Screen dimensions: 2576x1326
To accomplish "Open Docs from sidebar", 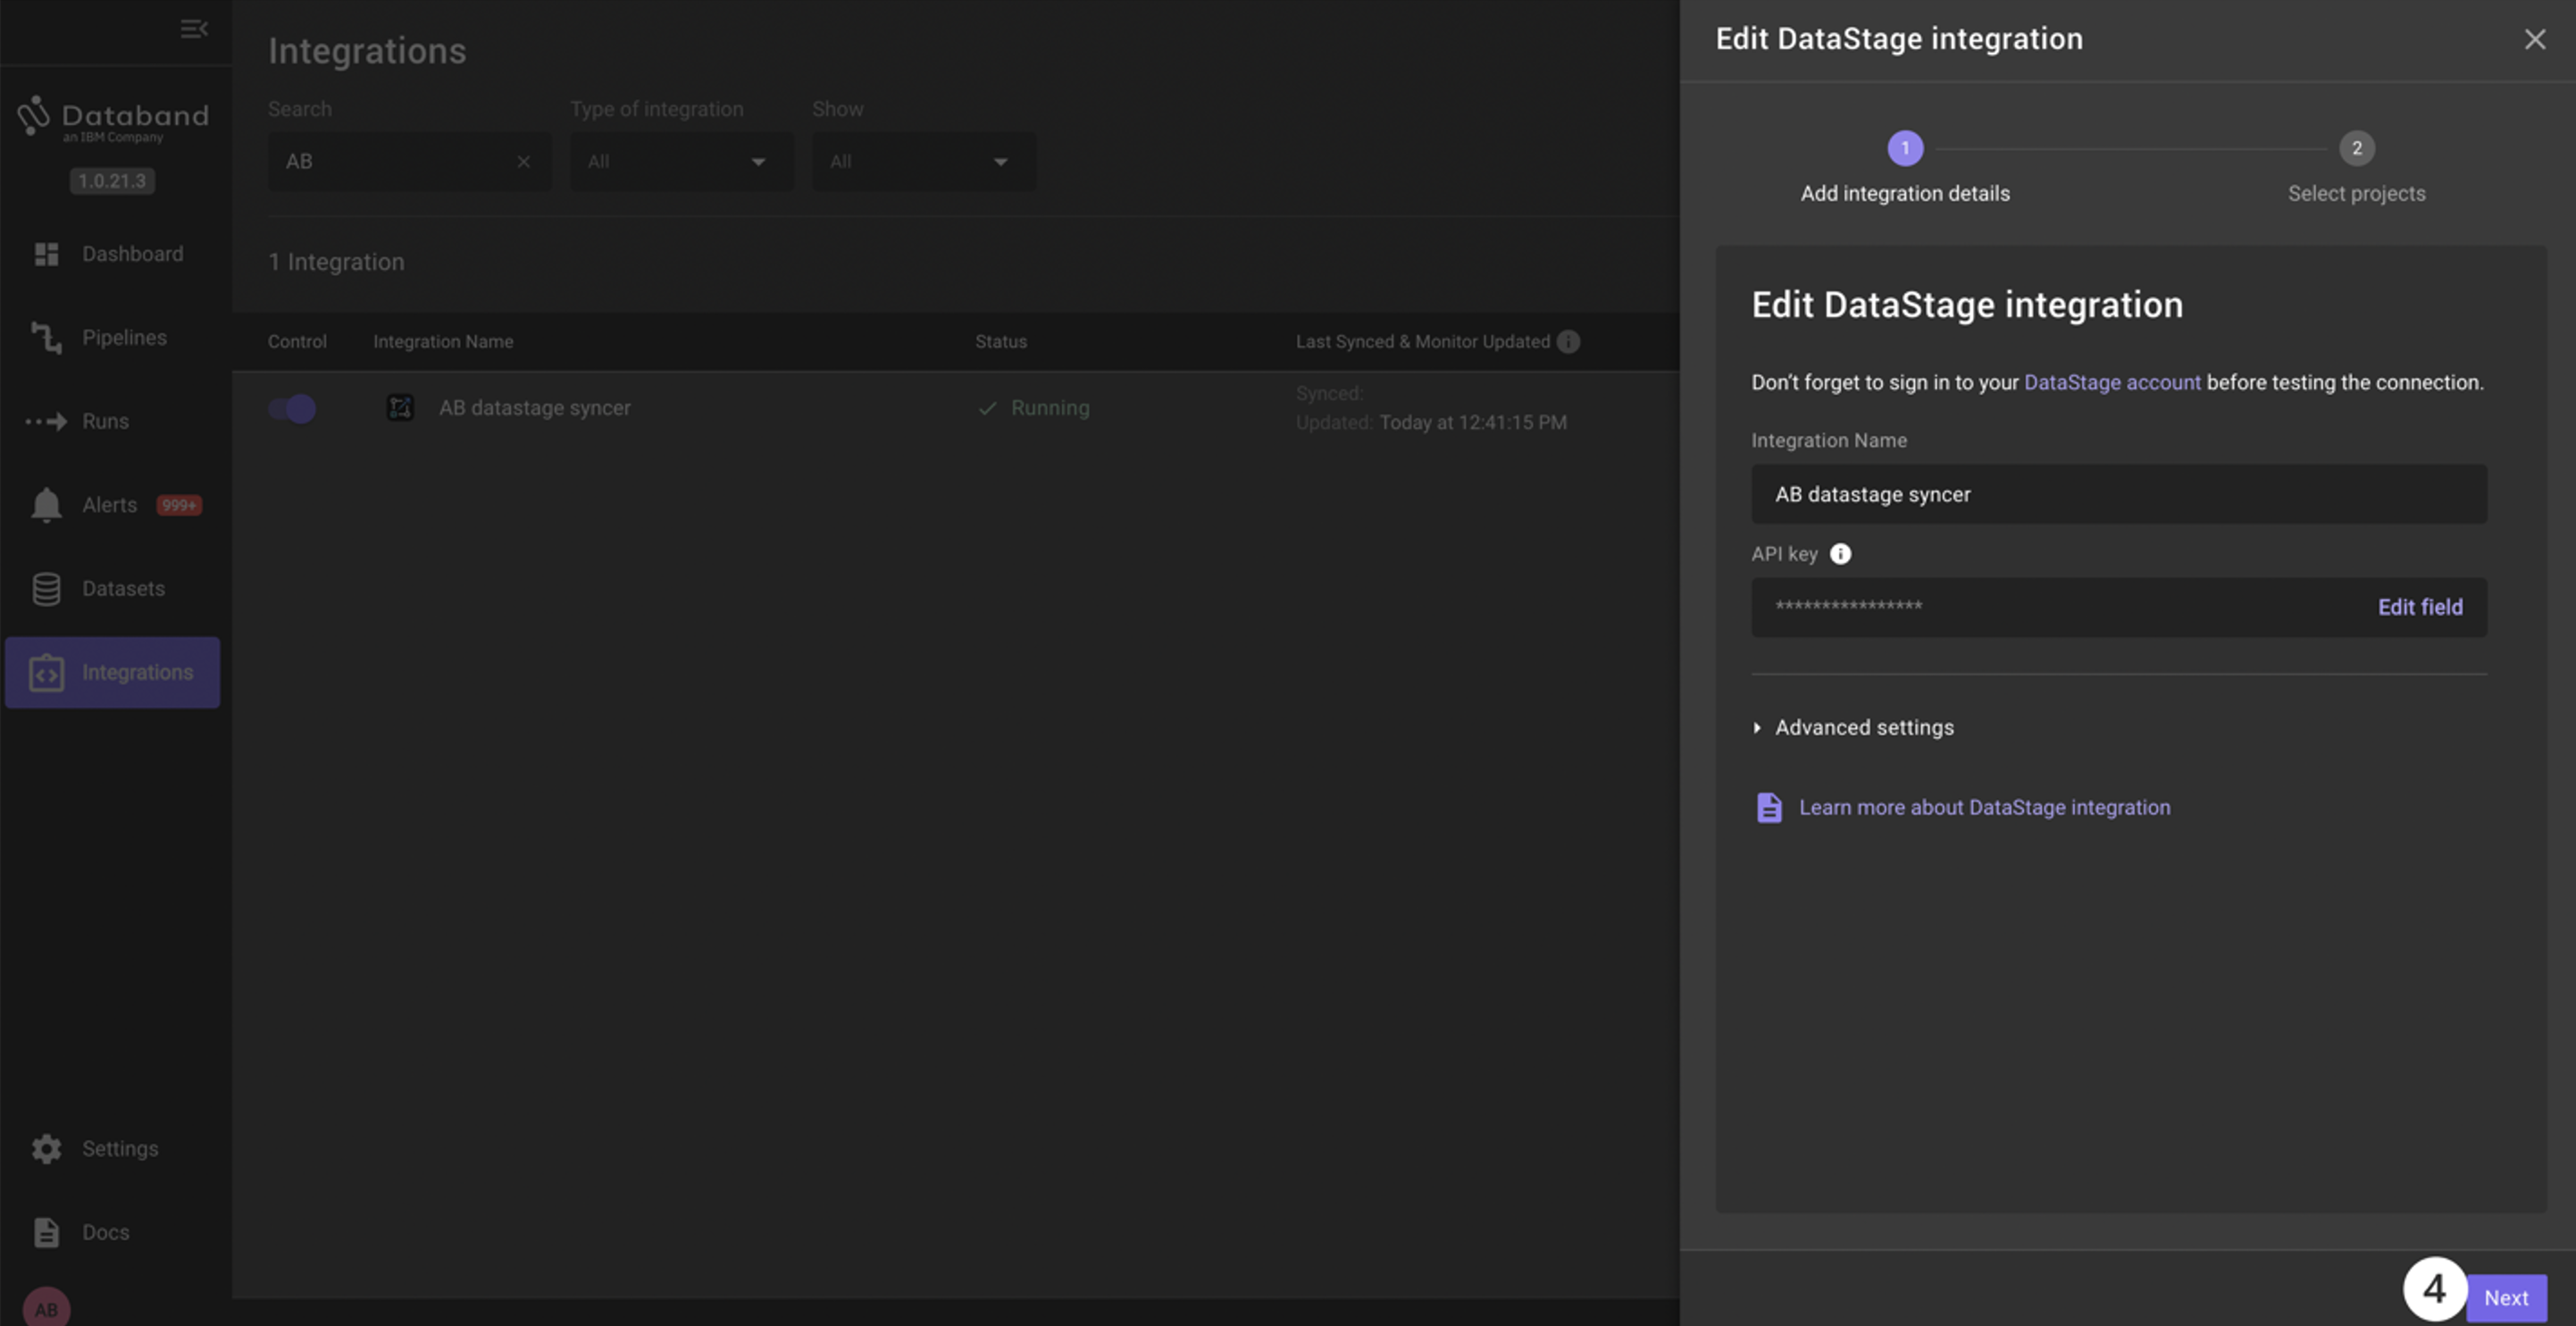I will 105,1233.
